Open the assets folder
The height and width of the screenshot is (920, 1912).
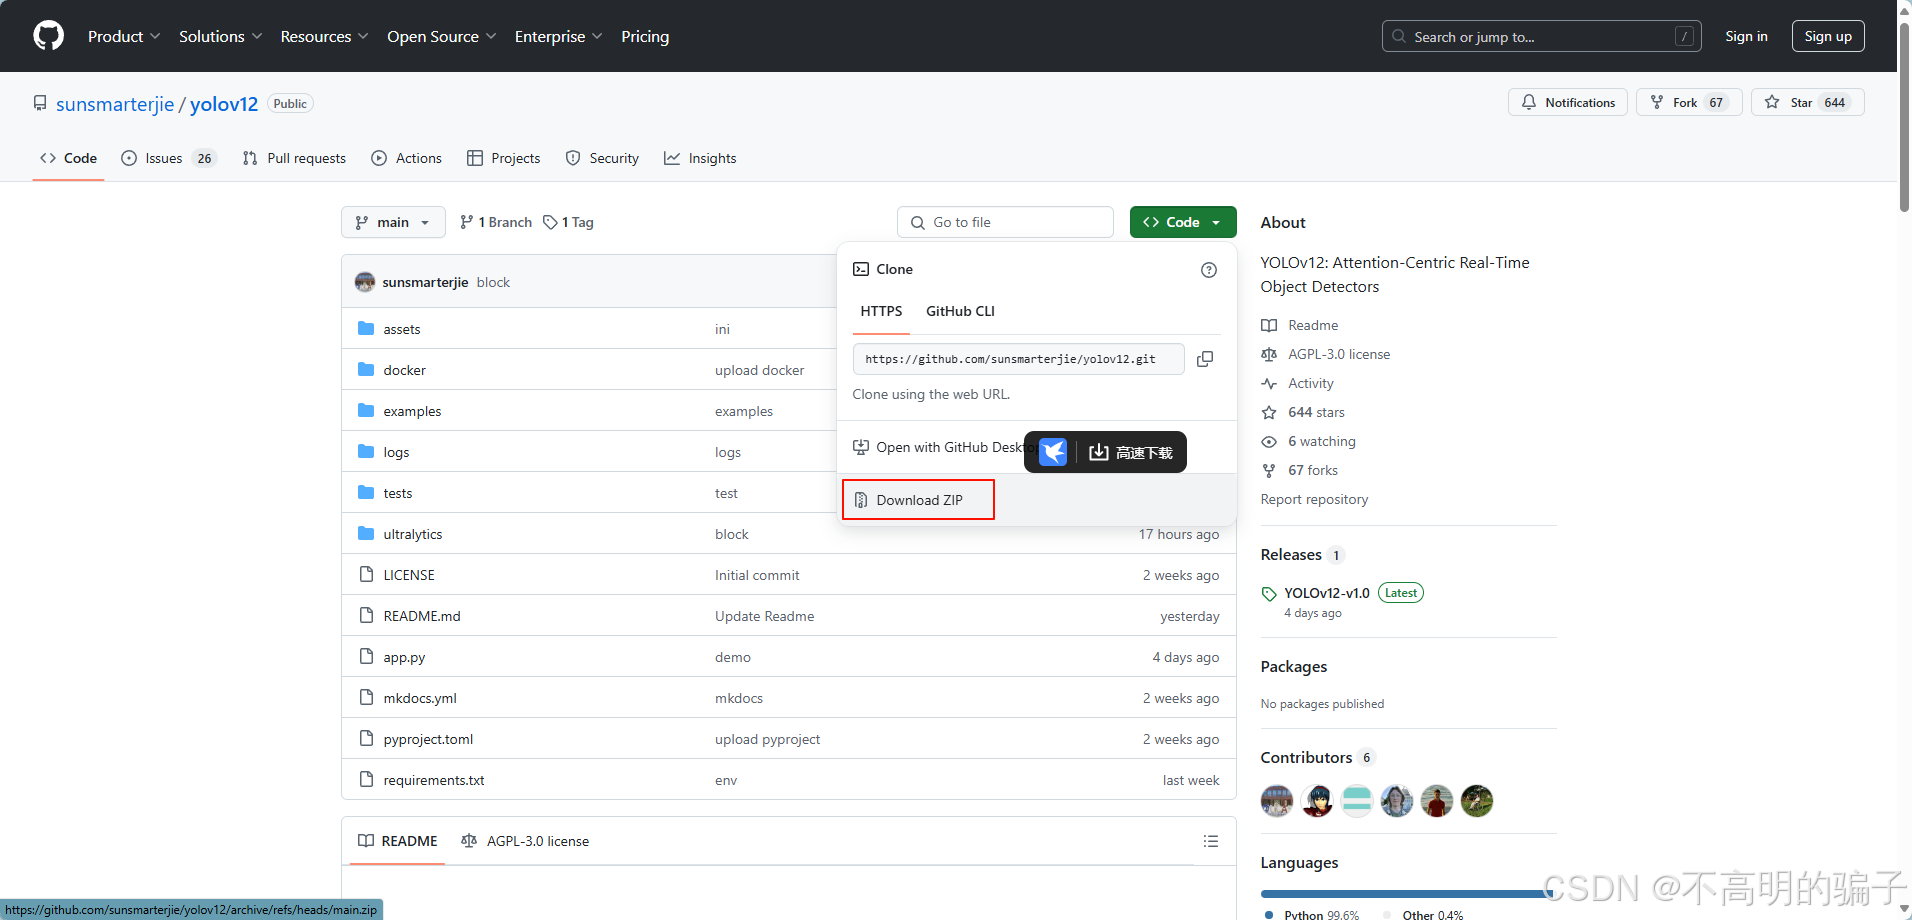402,329
